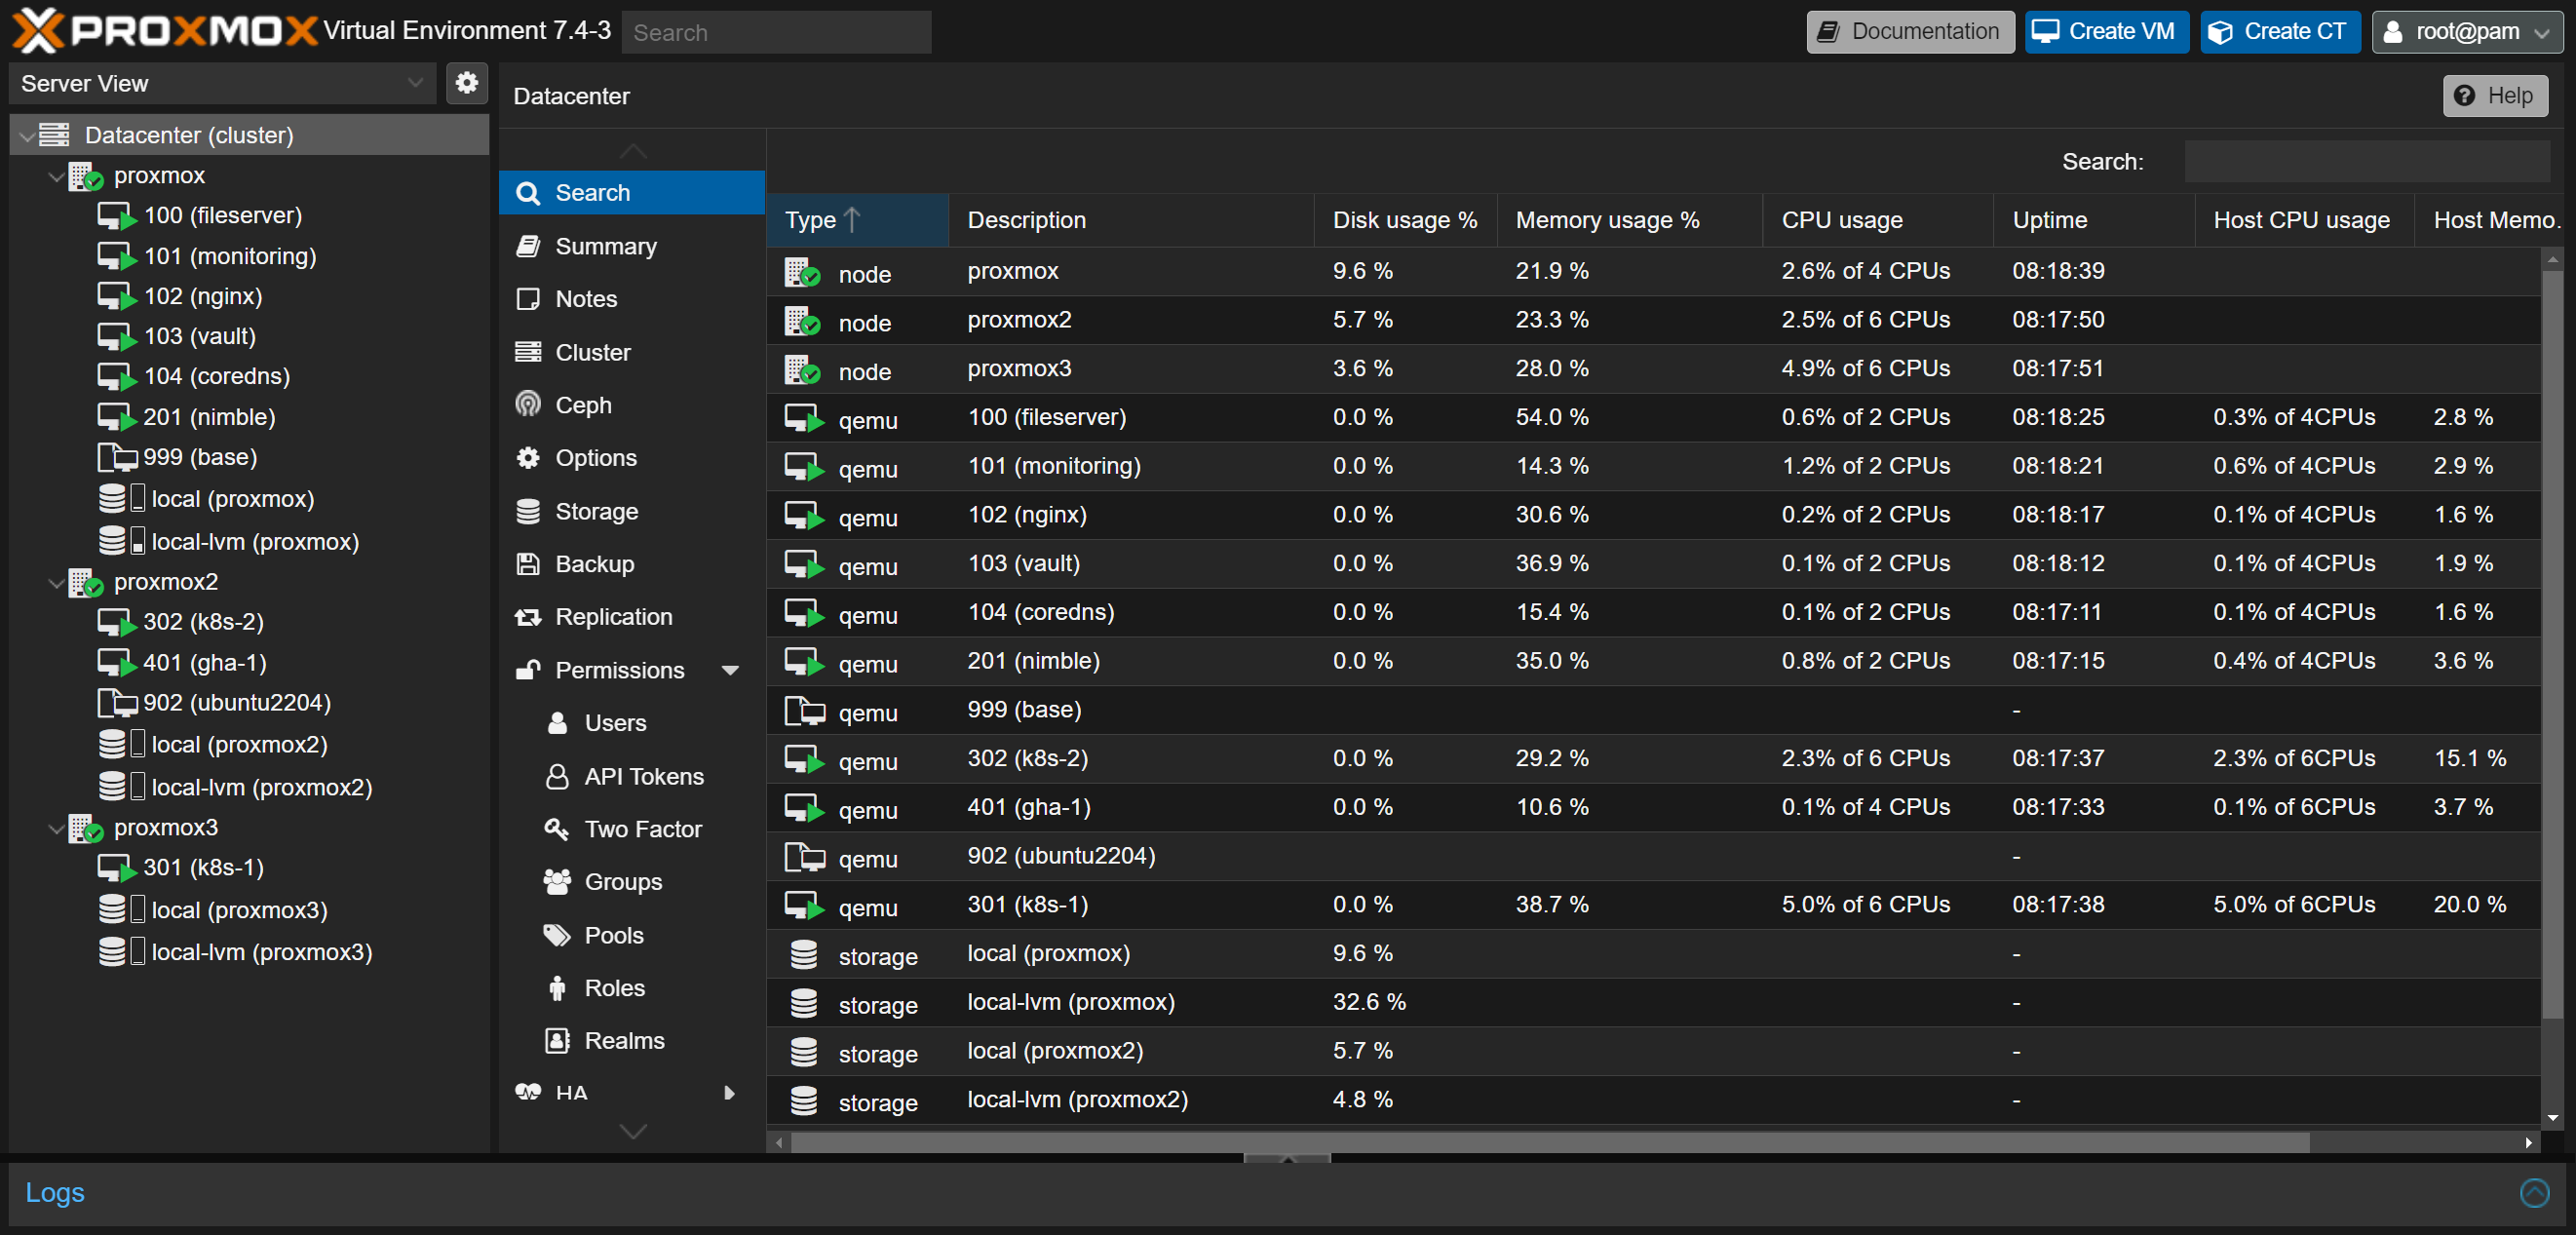
Task: Collapse the Permissions submenu arrow
Action: [730, 671]
